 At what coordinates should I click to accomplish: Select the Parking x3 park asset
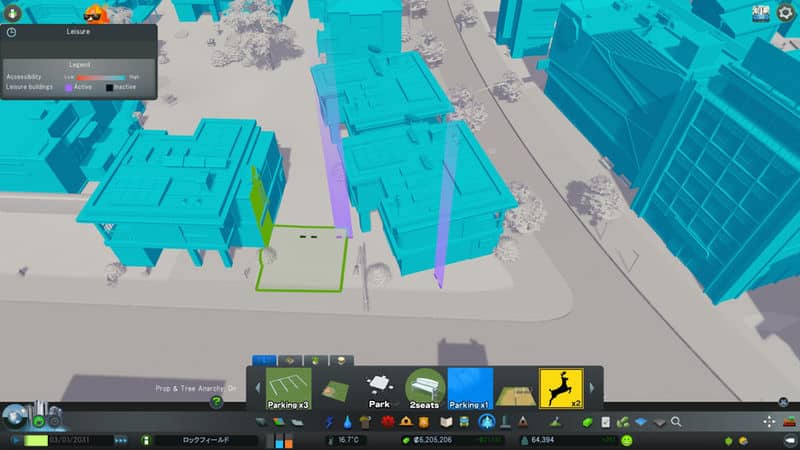[288, 387]
